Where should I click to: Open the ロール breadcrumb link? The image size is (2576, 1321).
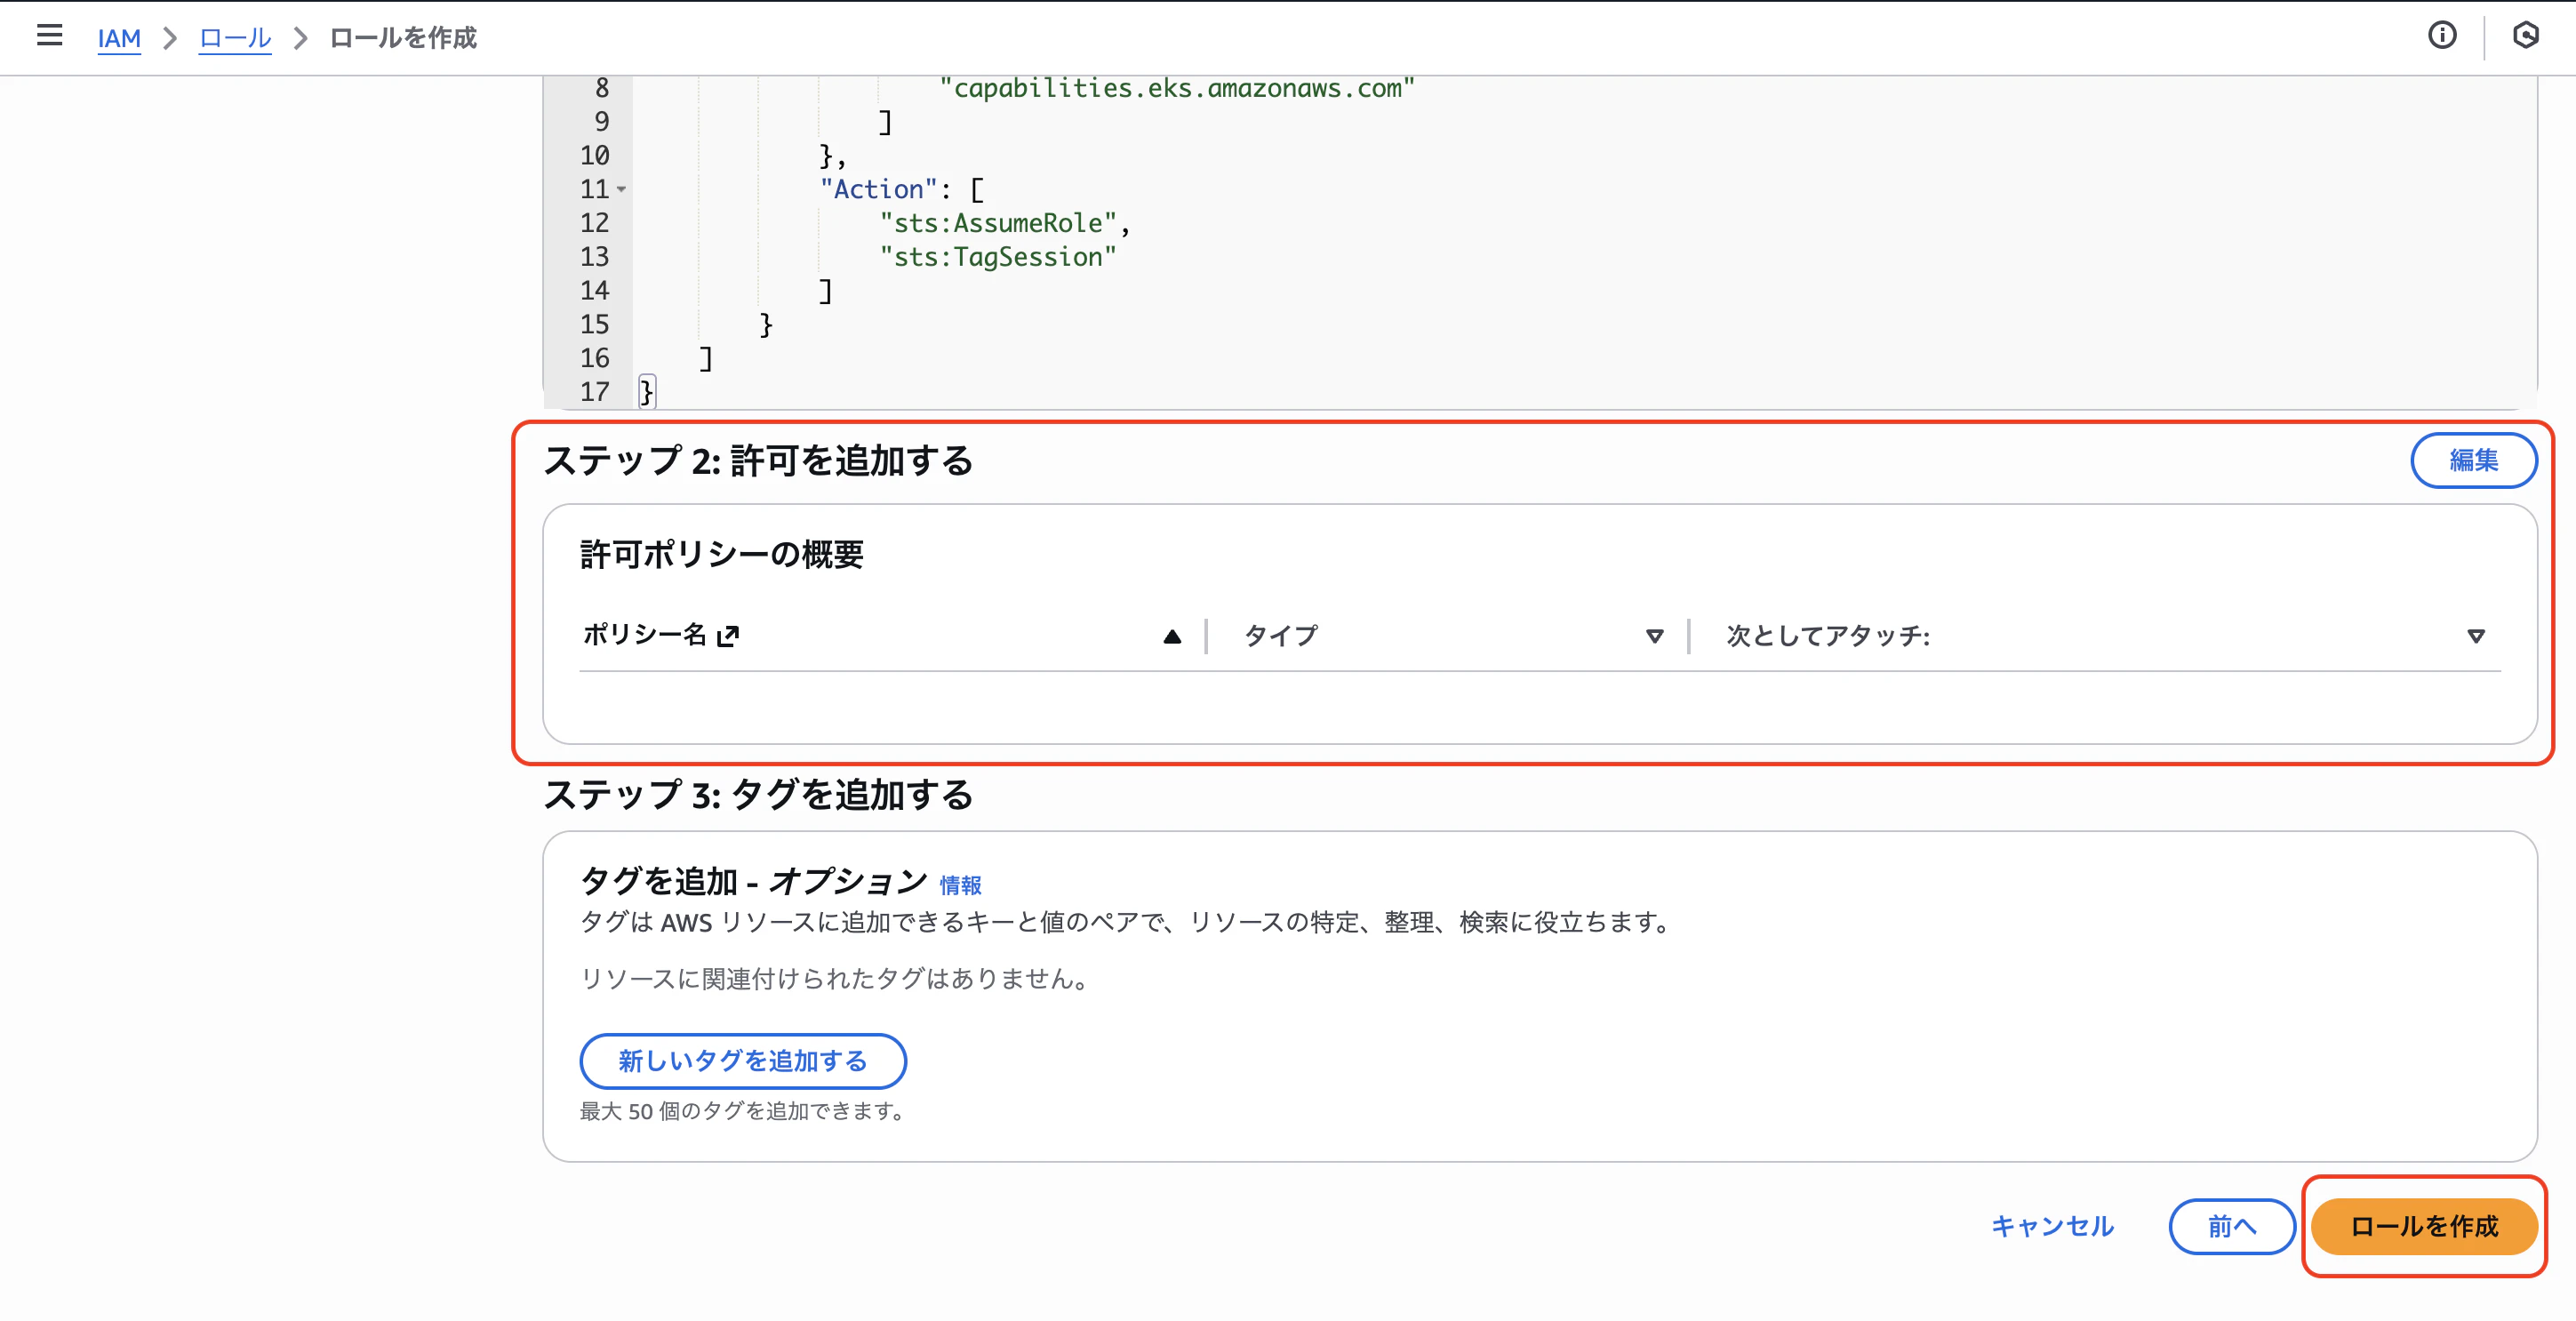(x=234, y=39)
